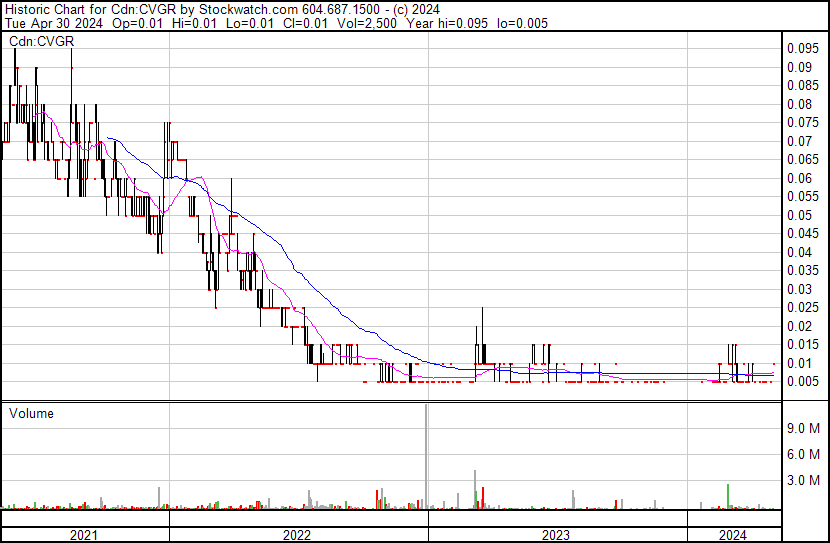The width and height of the screenshot is (830, 543).
Task: Select the Volume panel label
Action: click(31, 413)
